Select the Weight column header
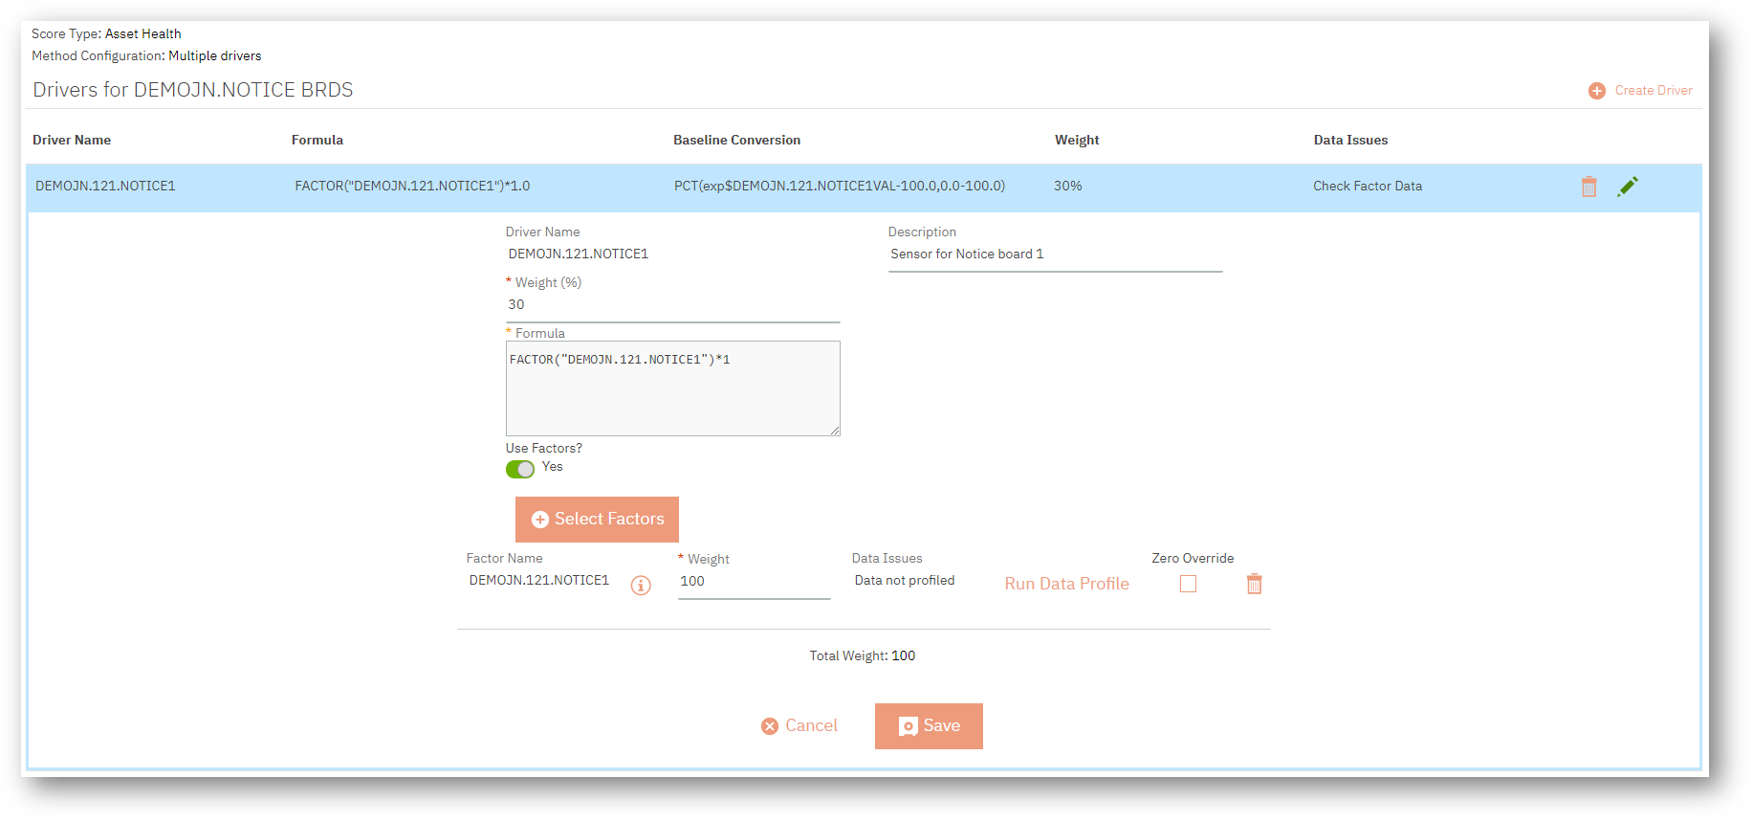This screenshot has width=1750, height=818. coord(1077,140)
